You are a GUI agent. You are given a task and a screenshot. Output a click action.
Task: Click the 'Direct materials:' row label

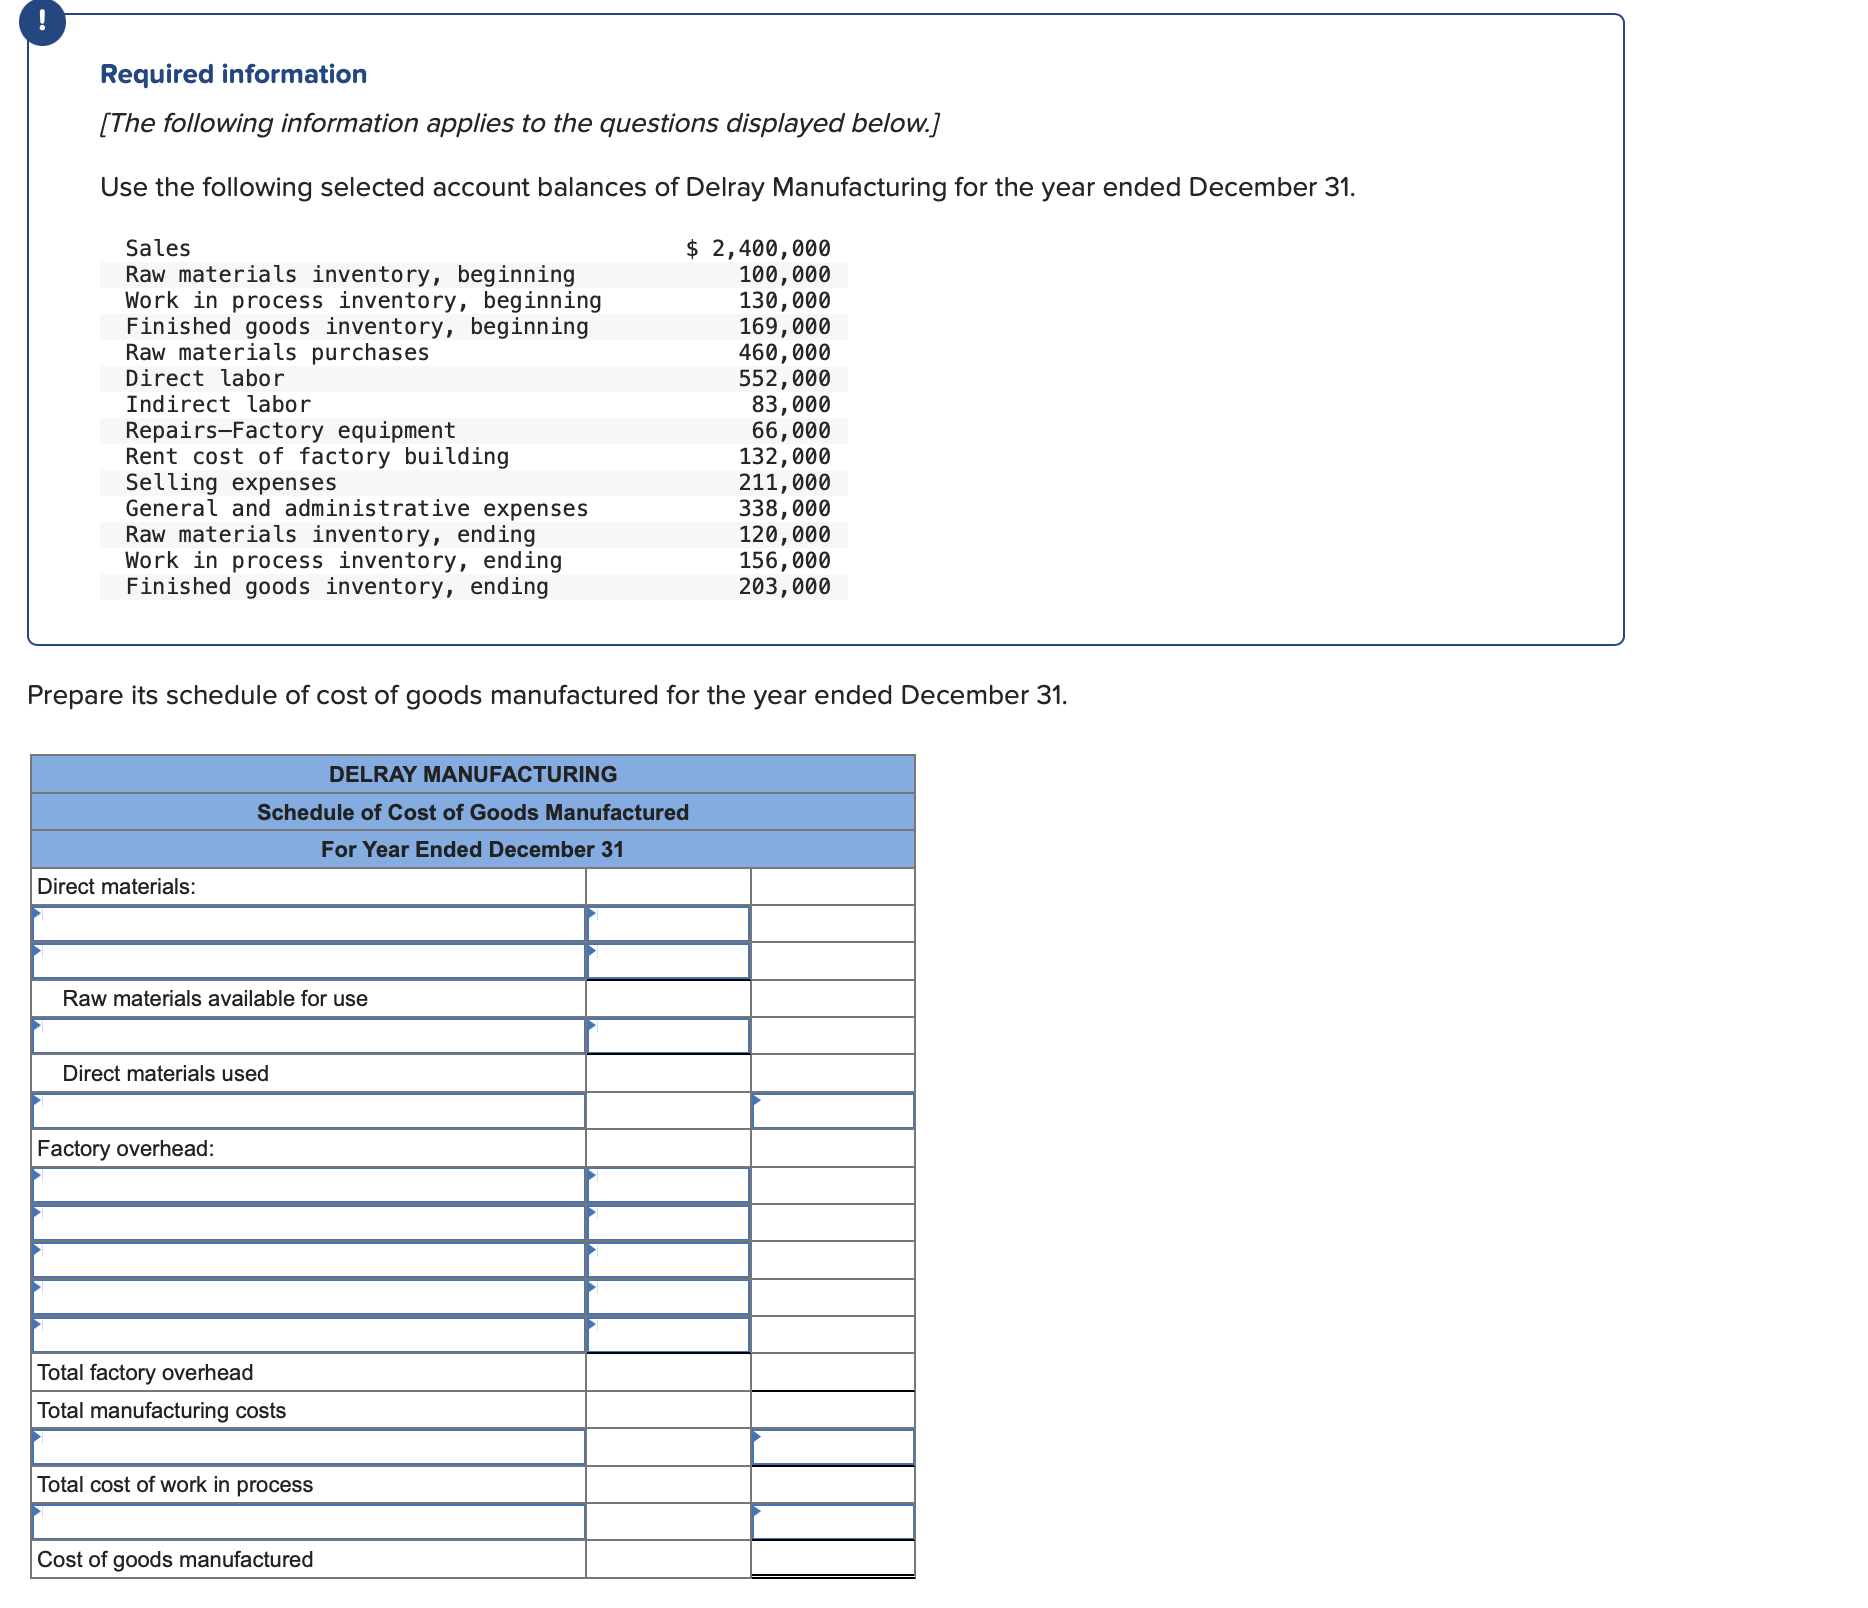click(116, 886)
